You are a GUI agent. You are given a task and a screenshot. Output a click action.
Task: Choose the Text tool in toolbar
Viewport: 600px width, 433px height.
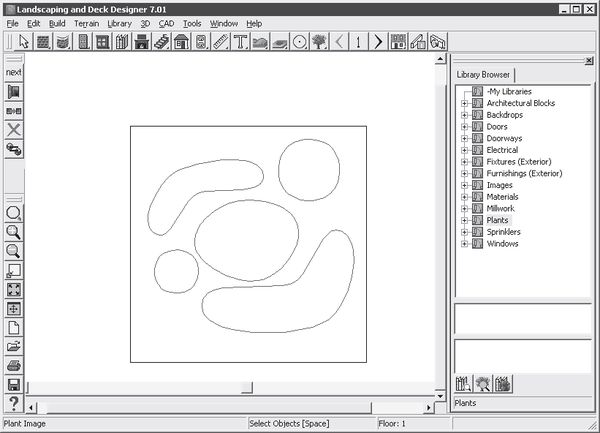[240, 42]
